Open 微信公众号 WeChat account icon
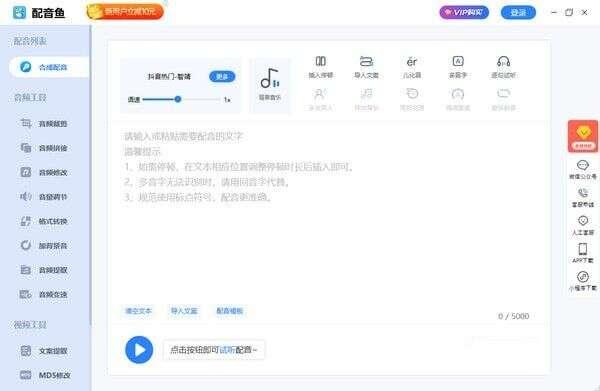Viewport: 600px width, 391px height. click(583, 169)
